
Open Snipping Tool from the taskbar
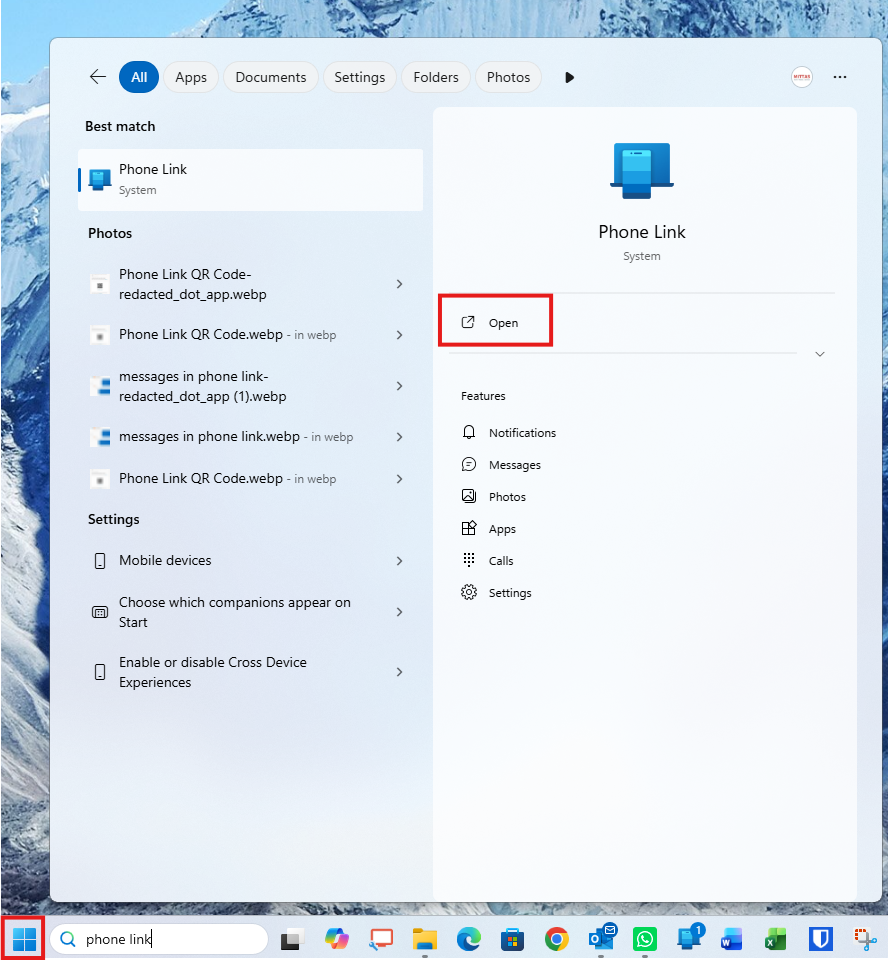(x=865, y=939)
